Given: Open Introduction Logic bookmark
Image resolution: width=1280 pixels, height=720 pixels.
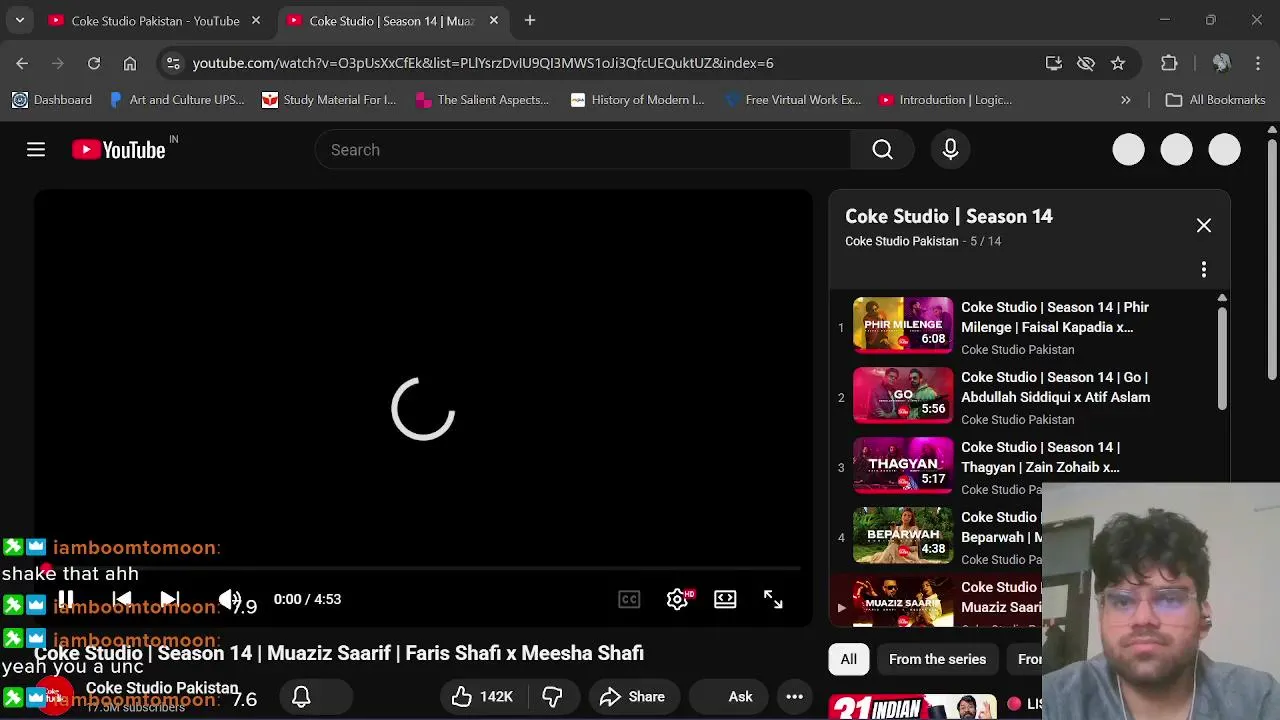Looking at the screenshot, I should 946,100.
